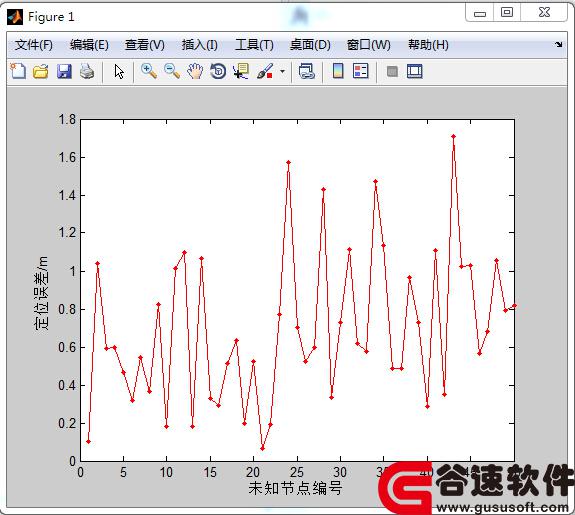Click the x-axis tick label 25
The width and height of the screenshot is (575, 515).
click(297, 472)
